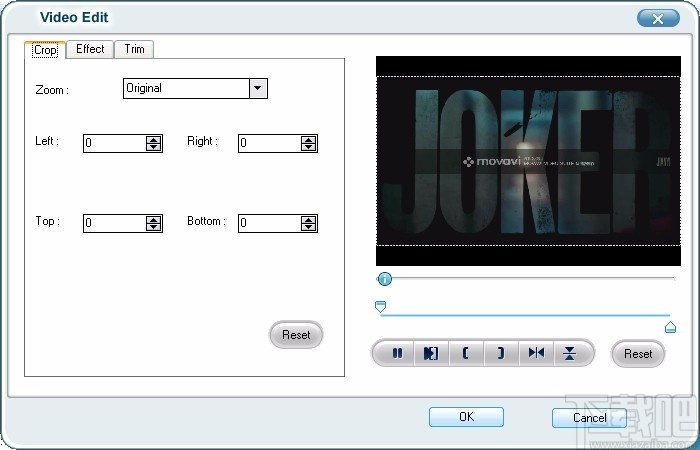Image resolution: width=700 pixels, height=450 pixels.
Task: Open the Trim tab
Action: coord(134,49)
